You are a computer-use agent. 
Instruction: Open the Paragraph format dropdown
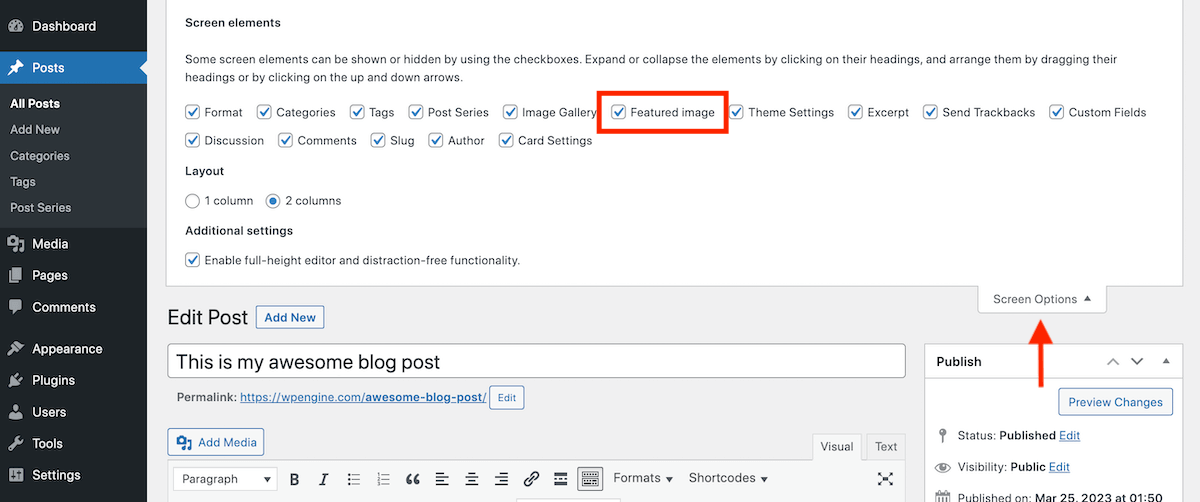(x=225, y=479)
